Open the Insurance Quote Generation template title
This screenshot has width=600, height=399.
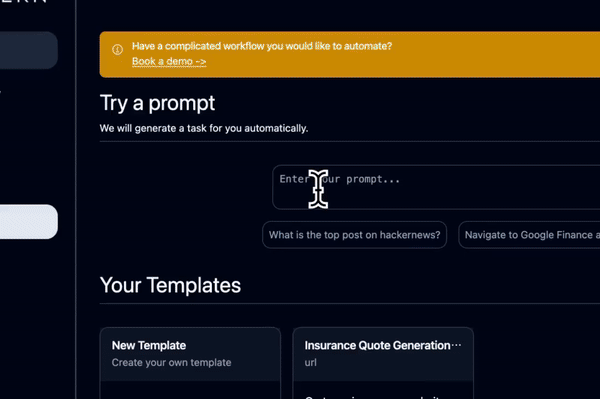(x=377, y=345)
